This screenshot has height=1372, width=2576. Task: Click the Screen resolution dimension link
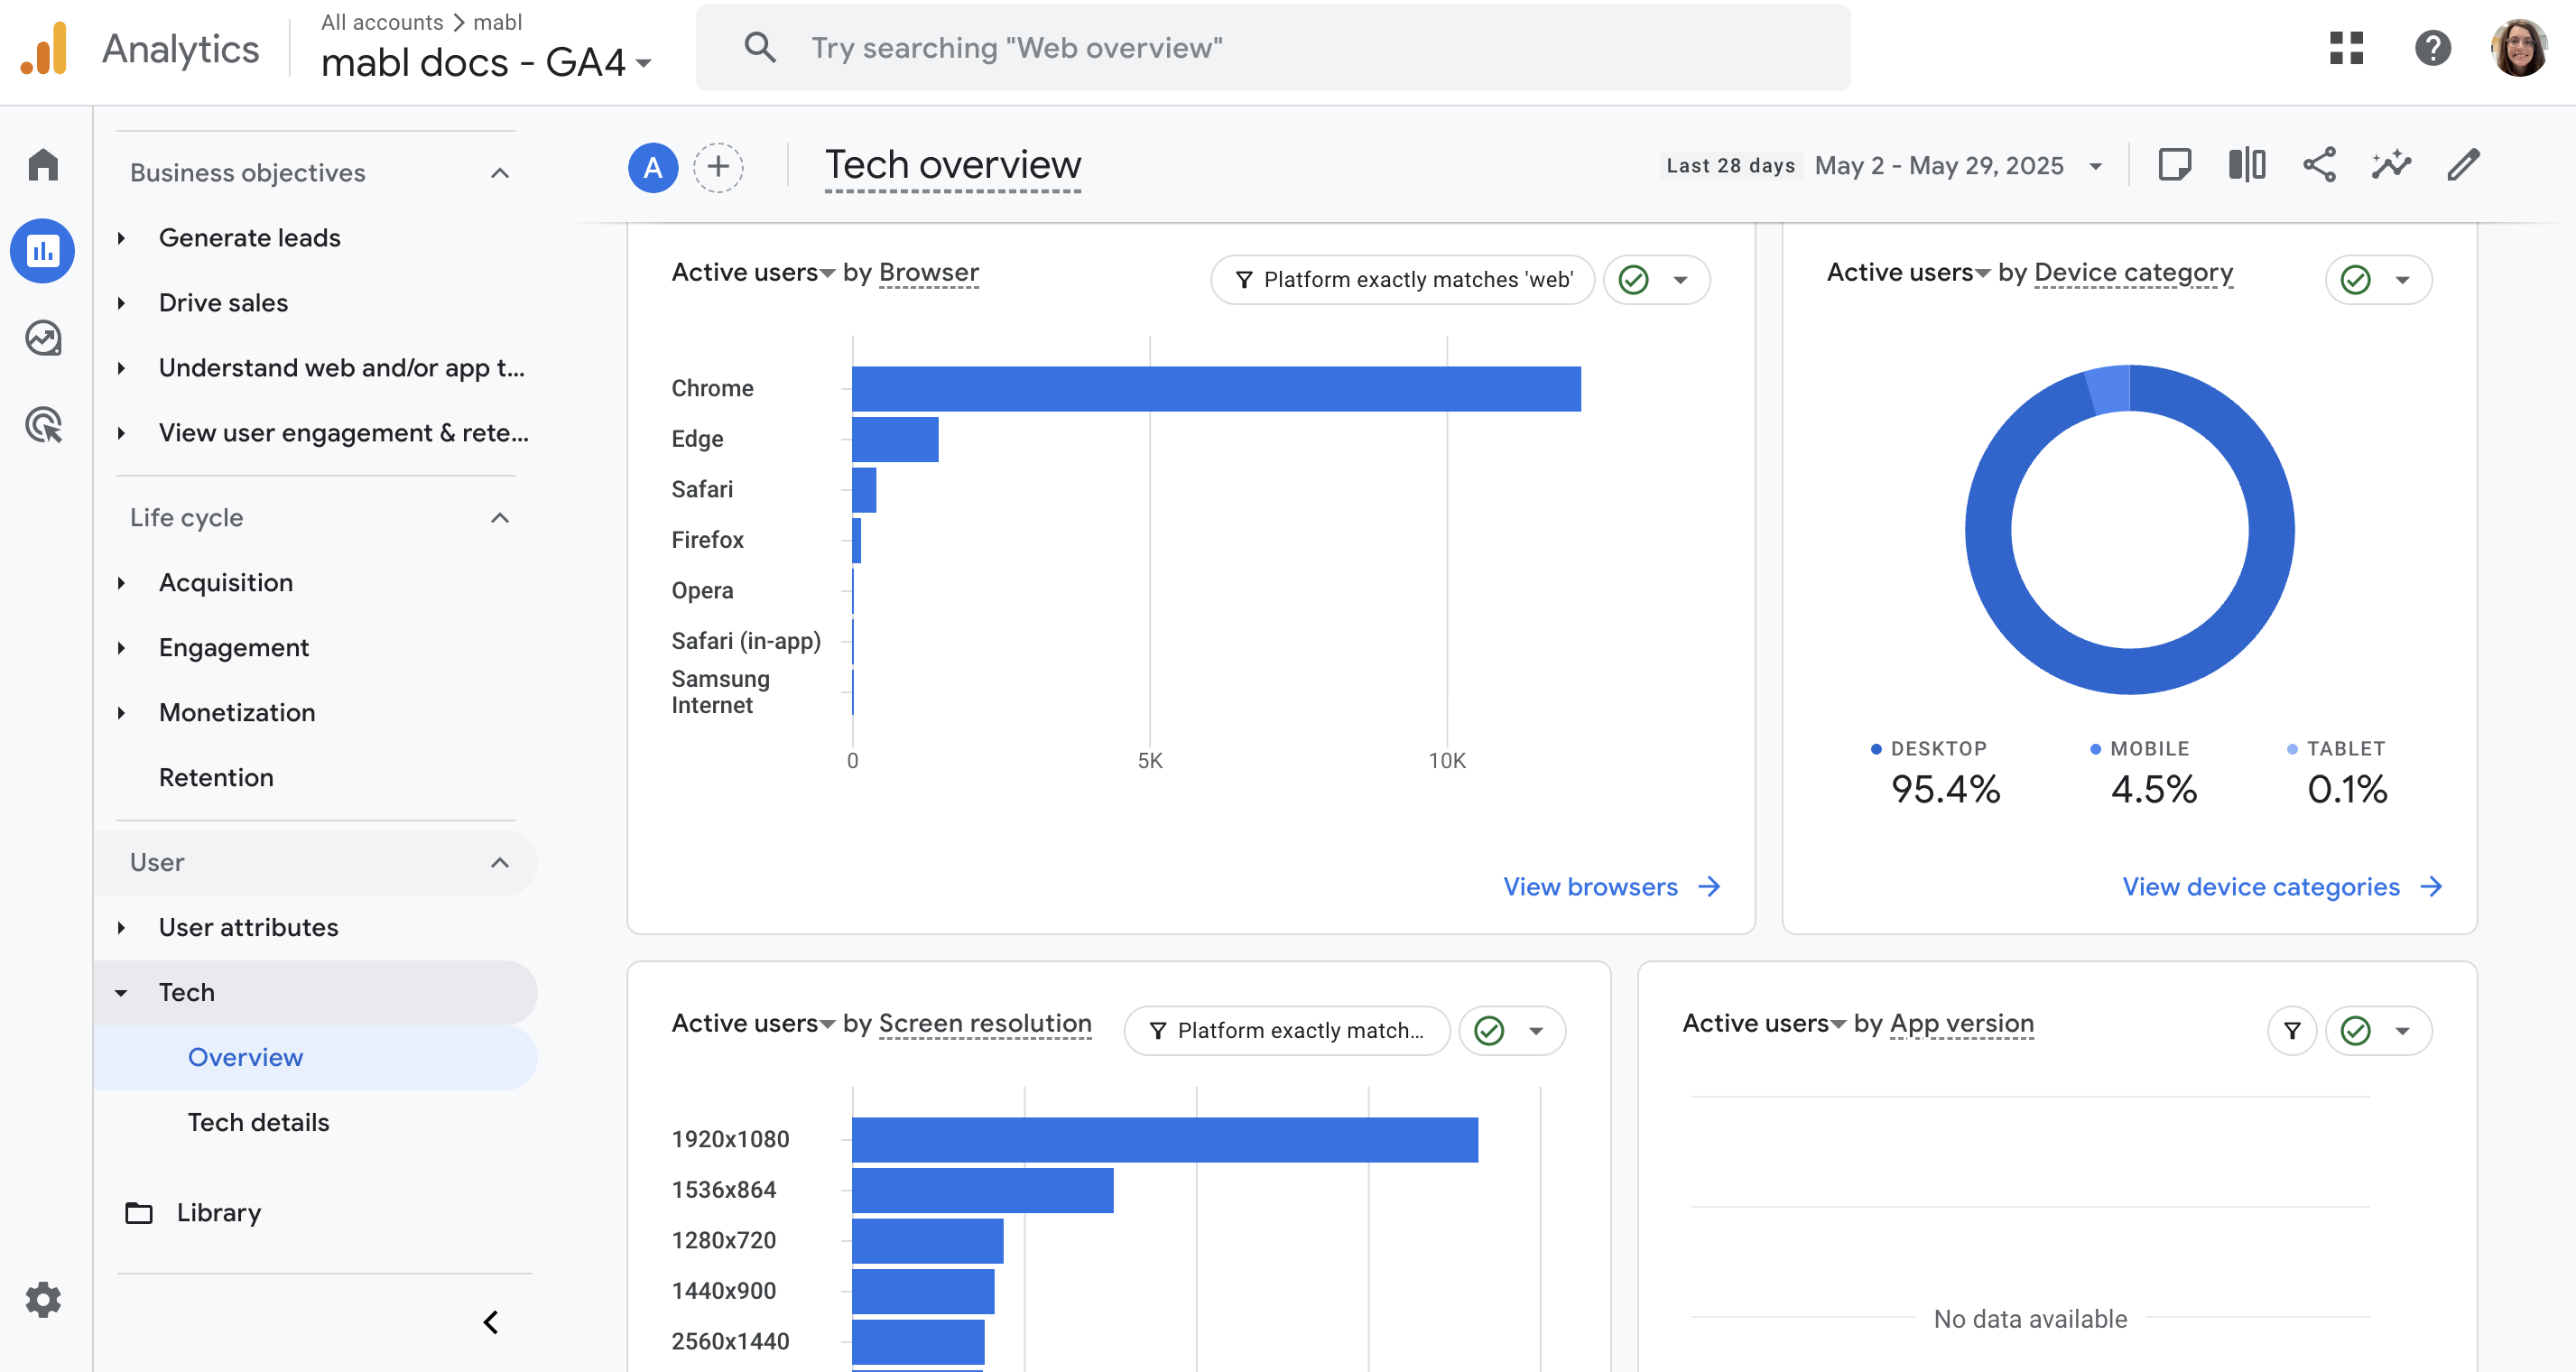pyautogui.click(x=984, y=1024)
